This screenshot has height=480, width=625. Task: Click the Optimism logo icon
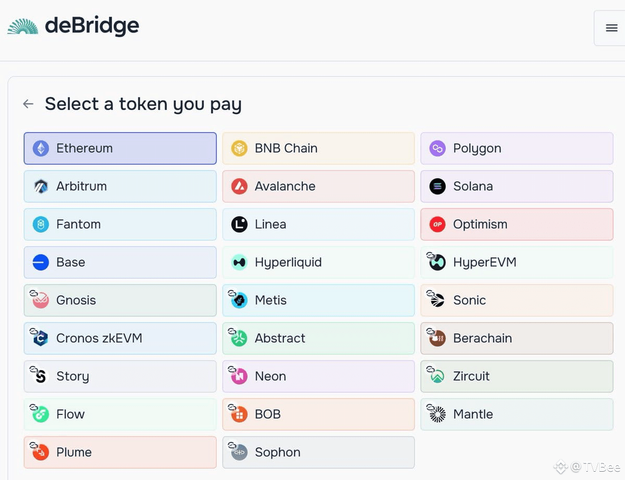point(437,225)
